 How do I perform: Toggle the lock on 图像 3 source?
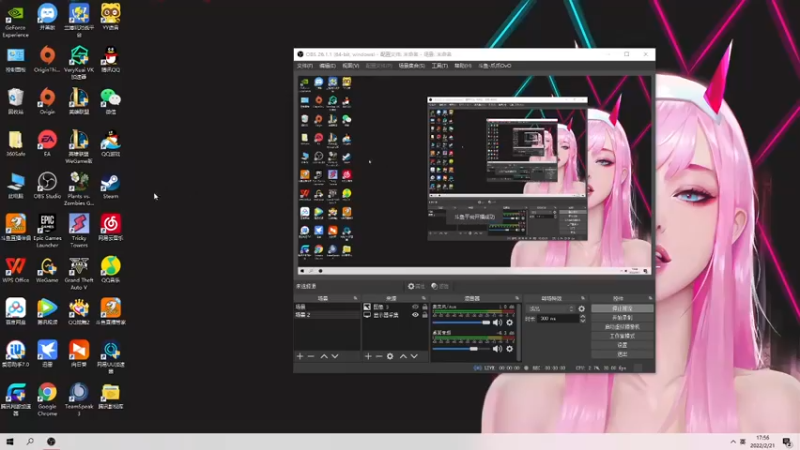424,307
